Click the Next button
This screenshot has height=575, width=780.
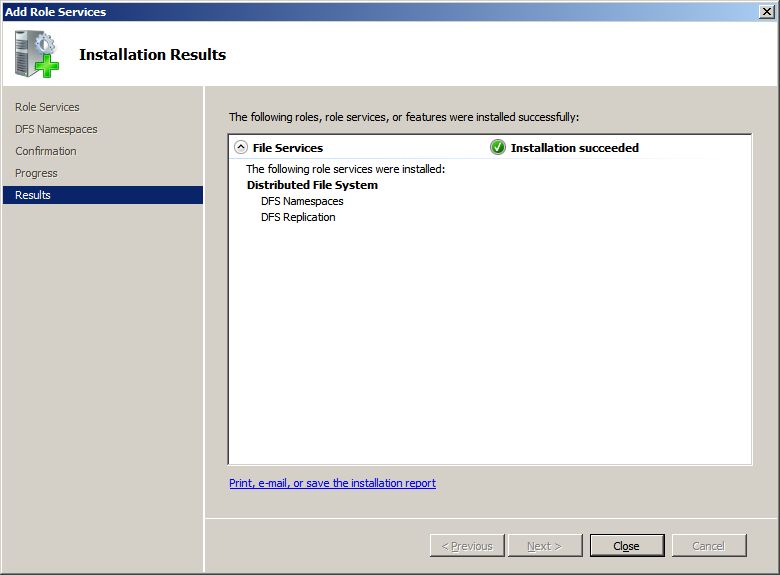545,546
